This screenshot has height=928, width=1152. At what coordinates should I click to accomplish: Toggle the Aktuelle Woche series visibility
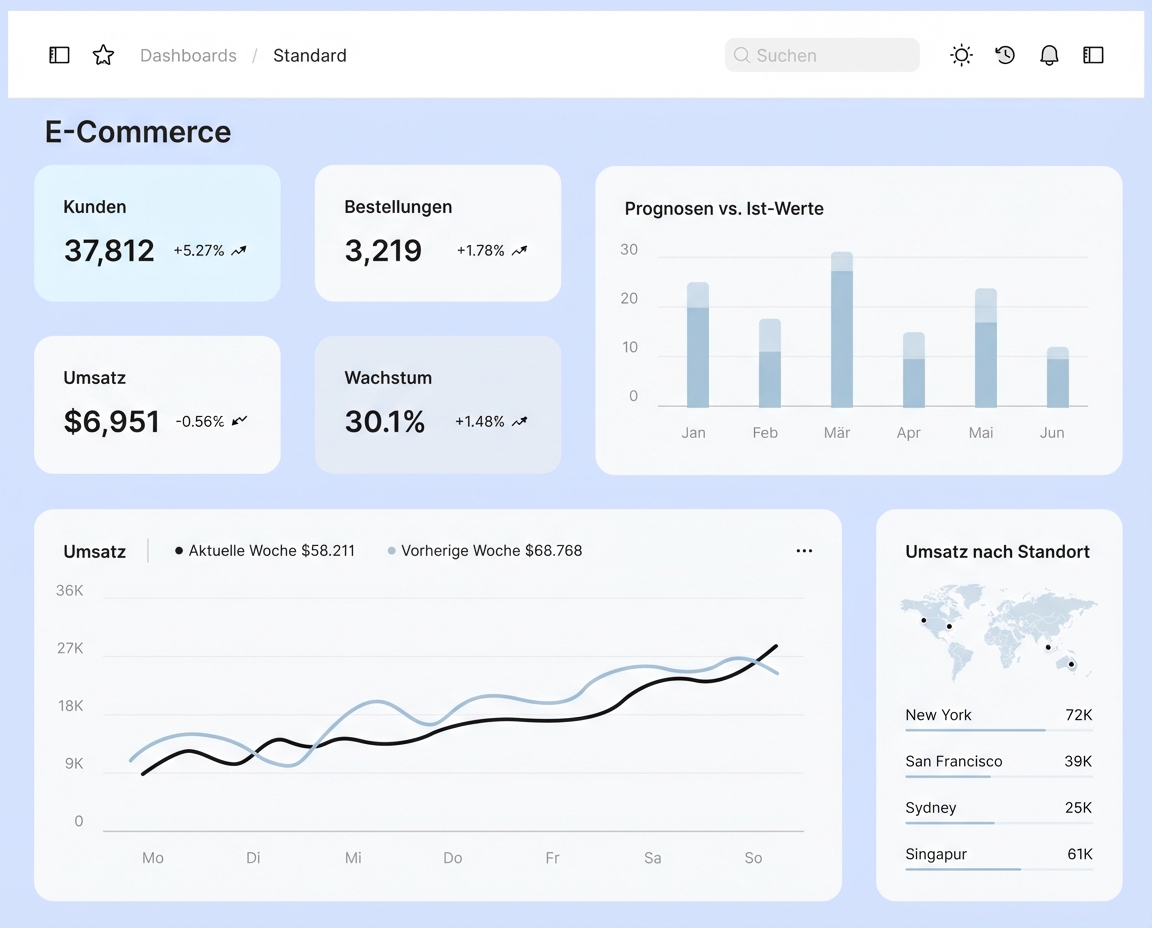click(x=264, y=550)
